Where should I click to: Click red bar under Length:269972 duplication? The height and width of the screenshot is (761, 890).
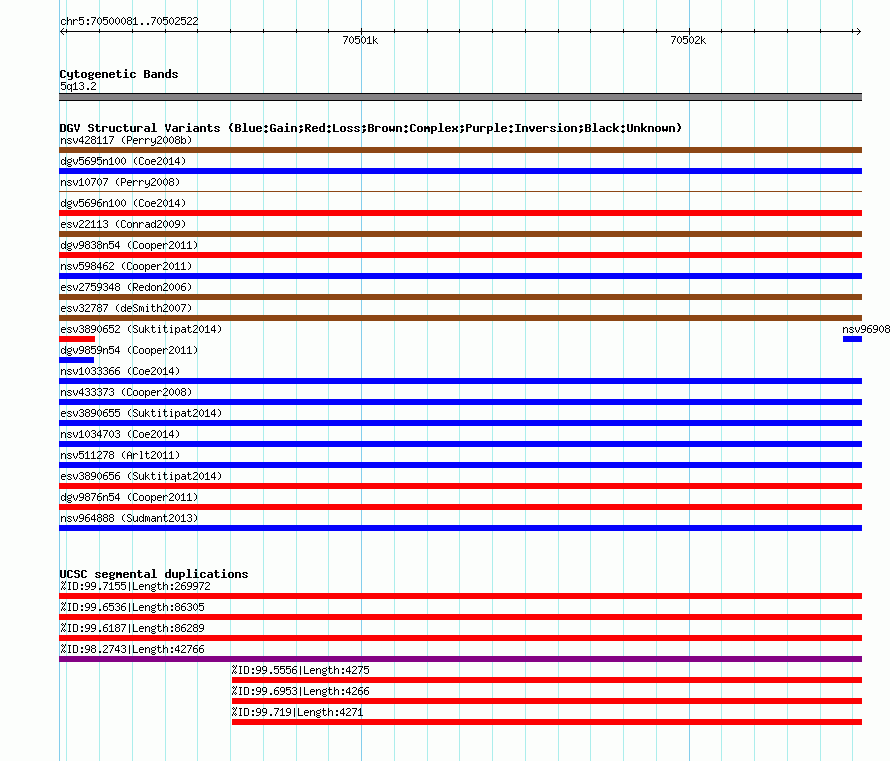pyautogui.click(x=460, y=596)
